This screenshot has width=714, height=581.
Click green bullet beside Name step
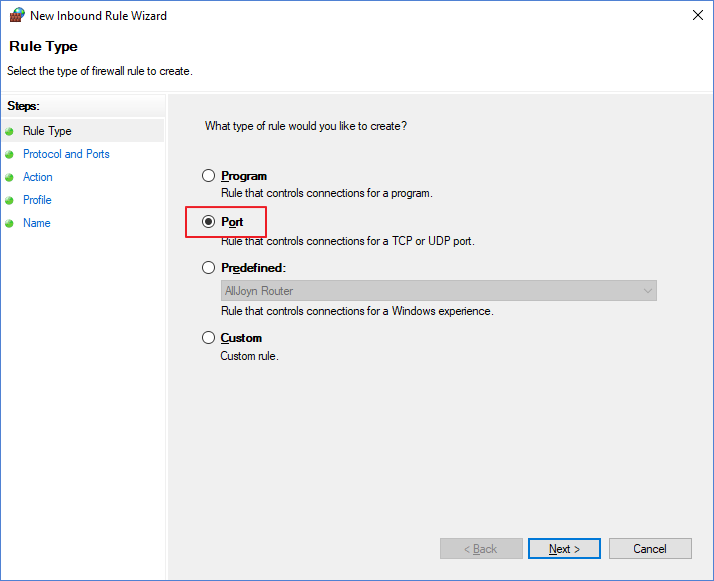pyautogui.click(x=9, y=224)
